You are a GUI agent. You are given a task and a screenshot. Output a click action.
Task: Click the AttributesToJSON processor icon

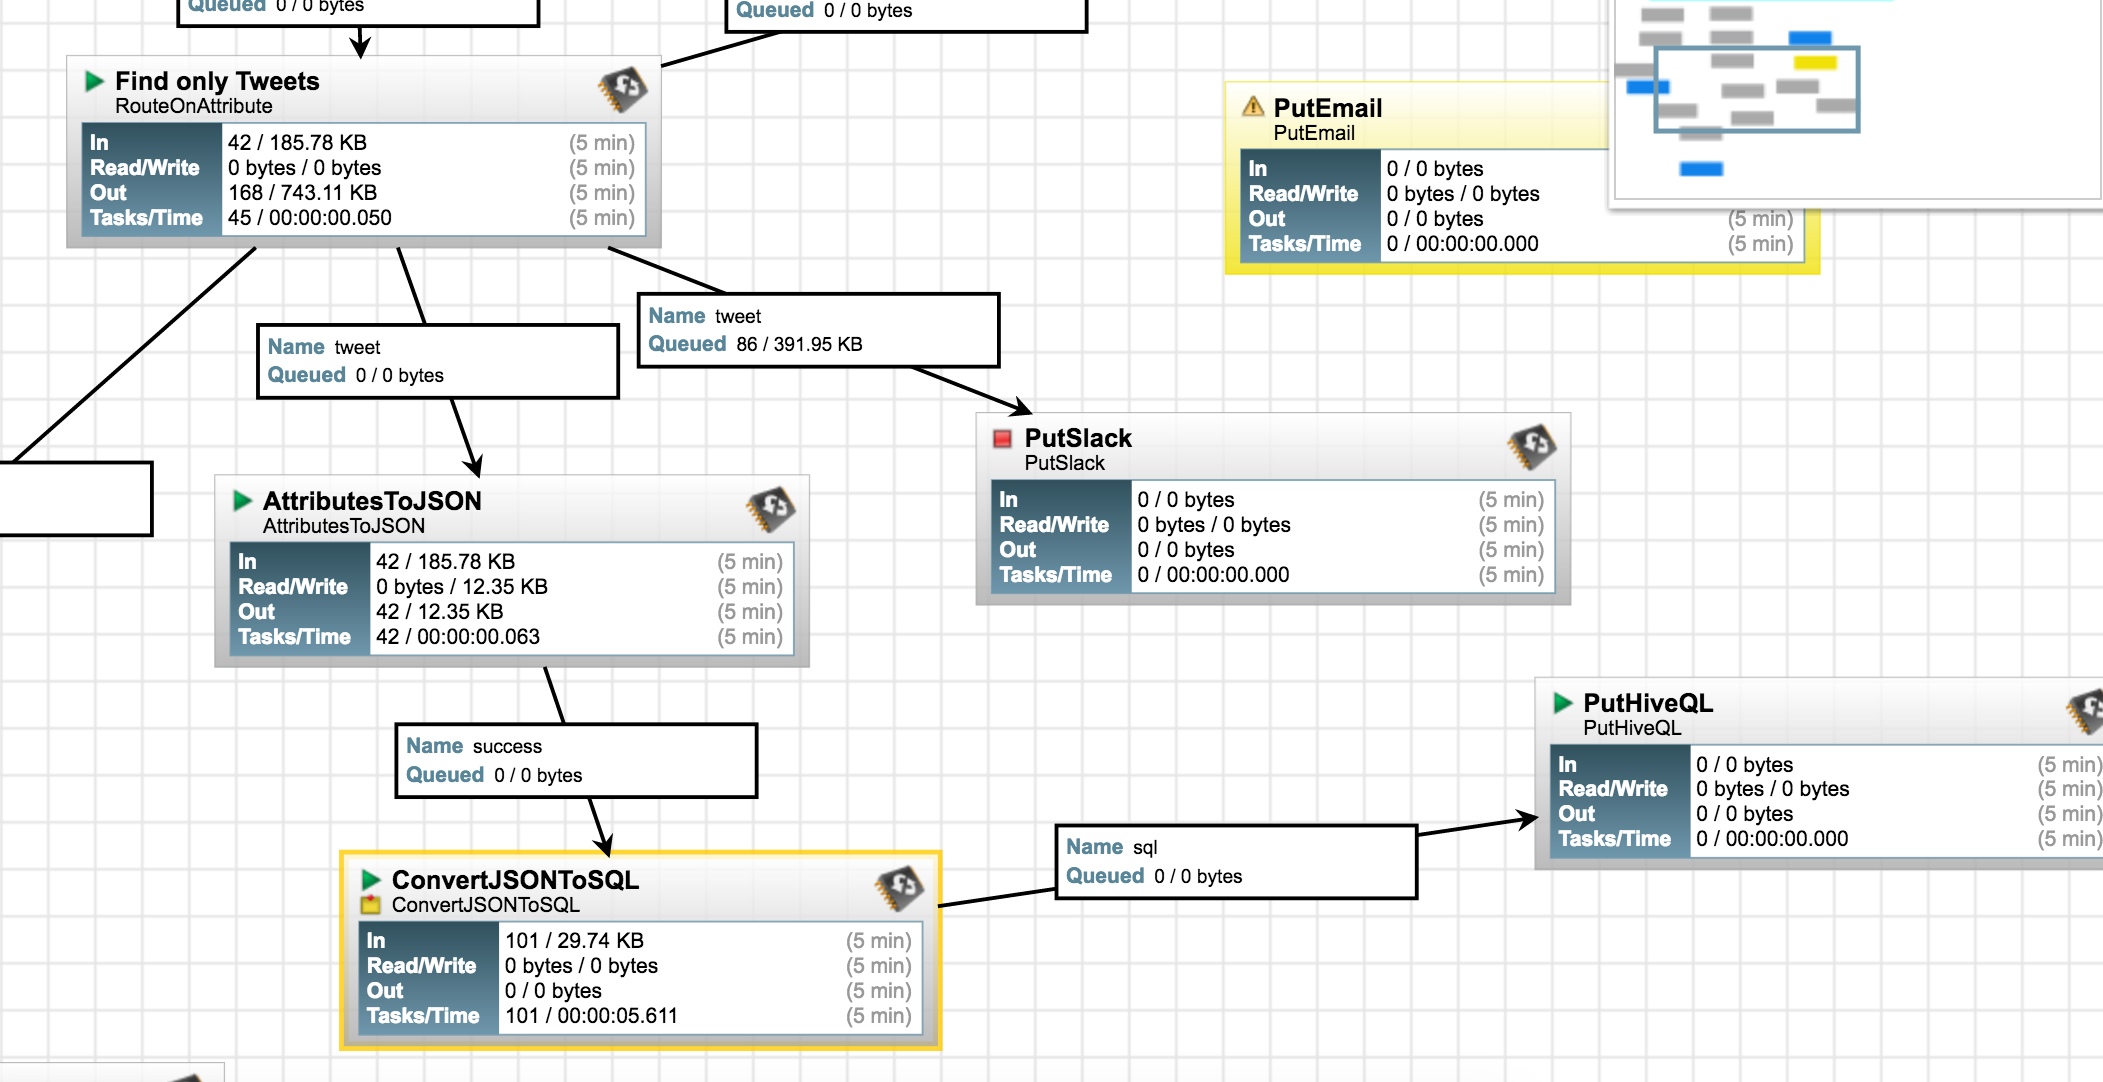point(770,509)
